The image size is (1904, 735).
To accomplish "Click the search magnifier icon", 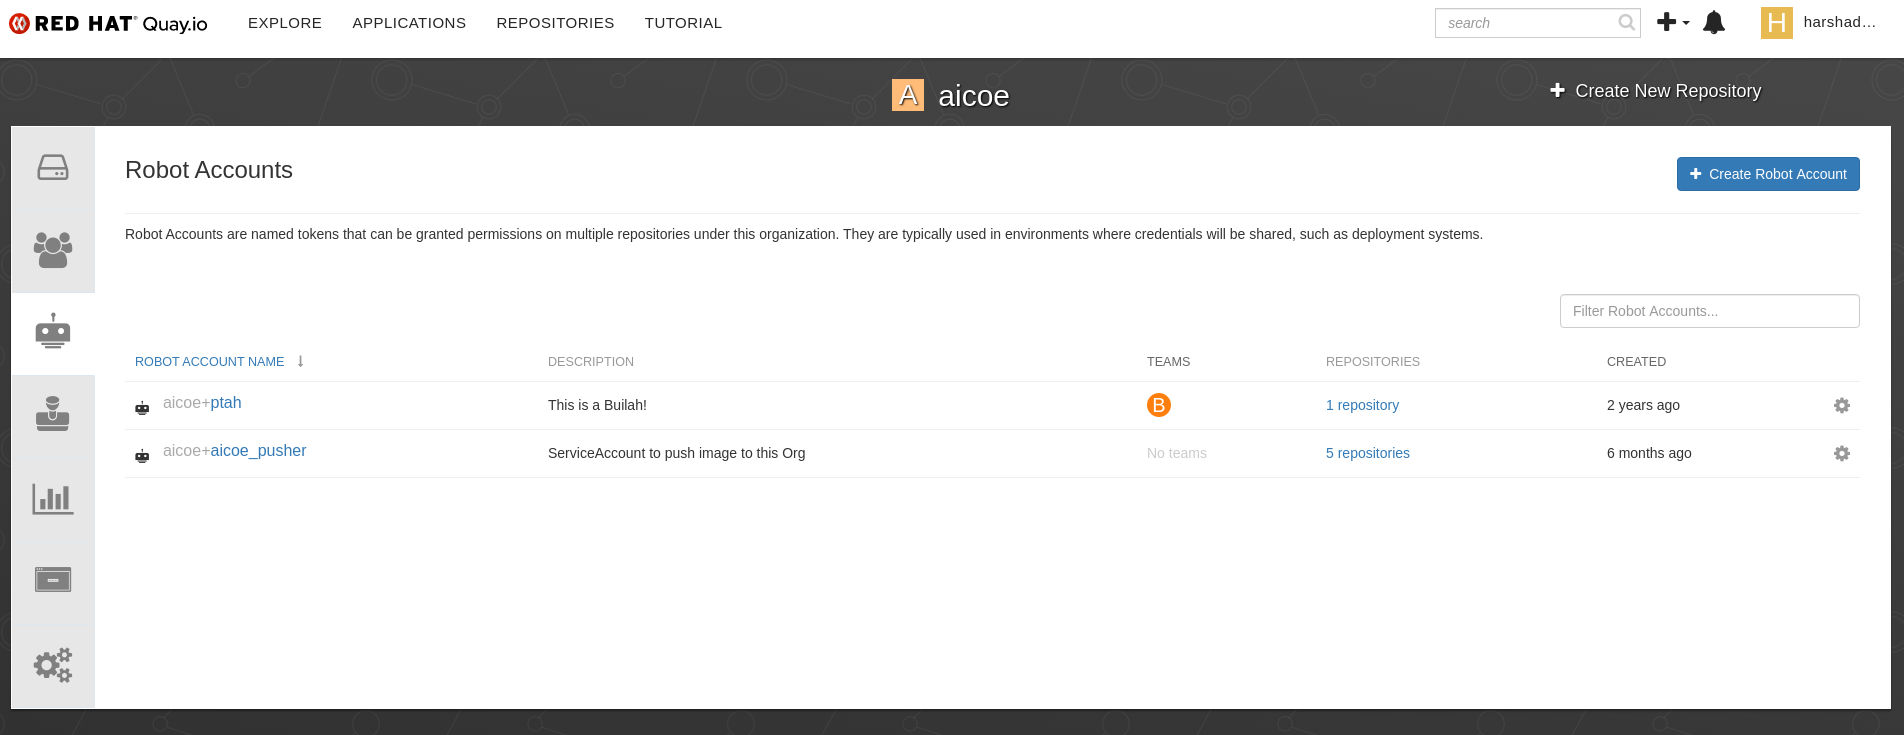I will (x=1627, y=22).
